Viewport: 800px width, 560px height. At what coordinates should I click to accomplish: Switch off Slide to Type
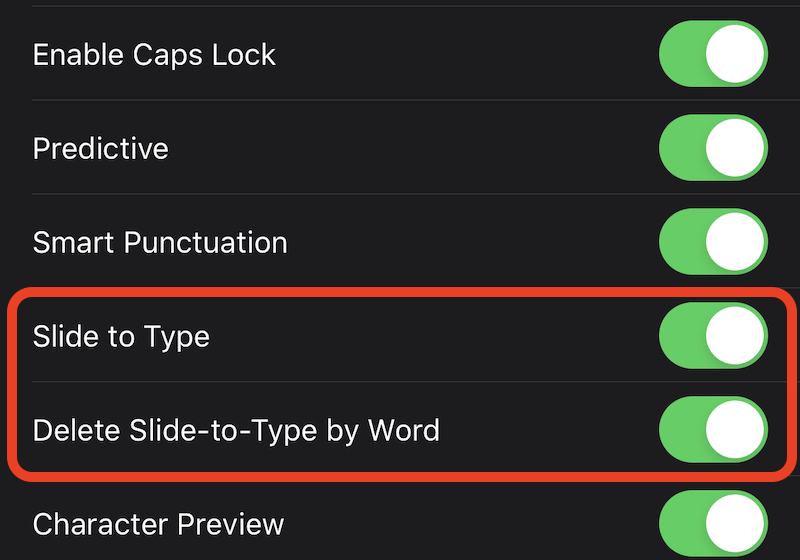click(713, 336)
